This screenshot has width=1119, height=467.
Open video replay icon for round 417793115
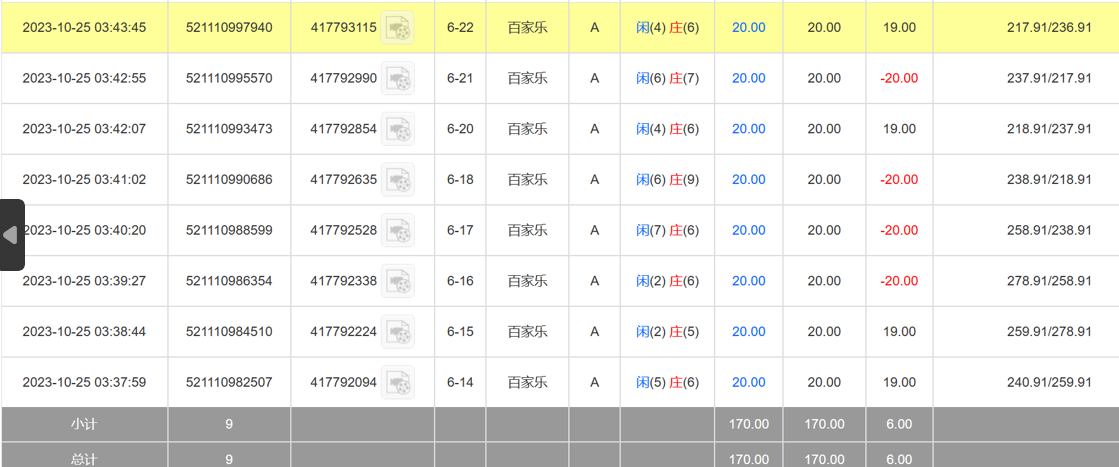[398, 28]
